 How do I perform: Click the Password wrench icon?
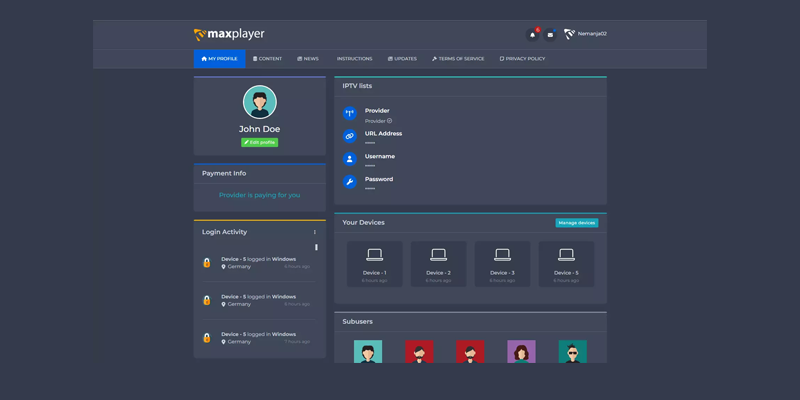pyautogui.click(x=350, y=182)
